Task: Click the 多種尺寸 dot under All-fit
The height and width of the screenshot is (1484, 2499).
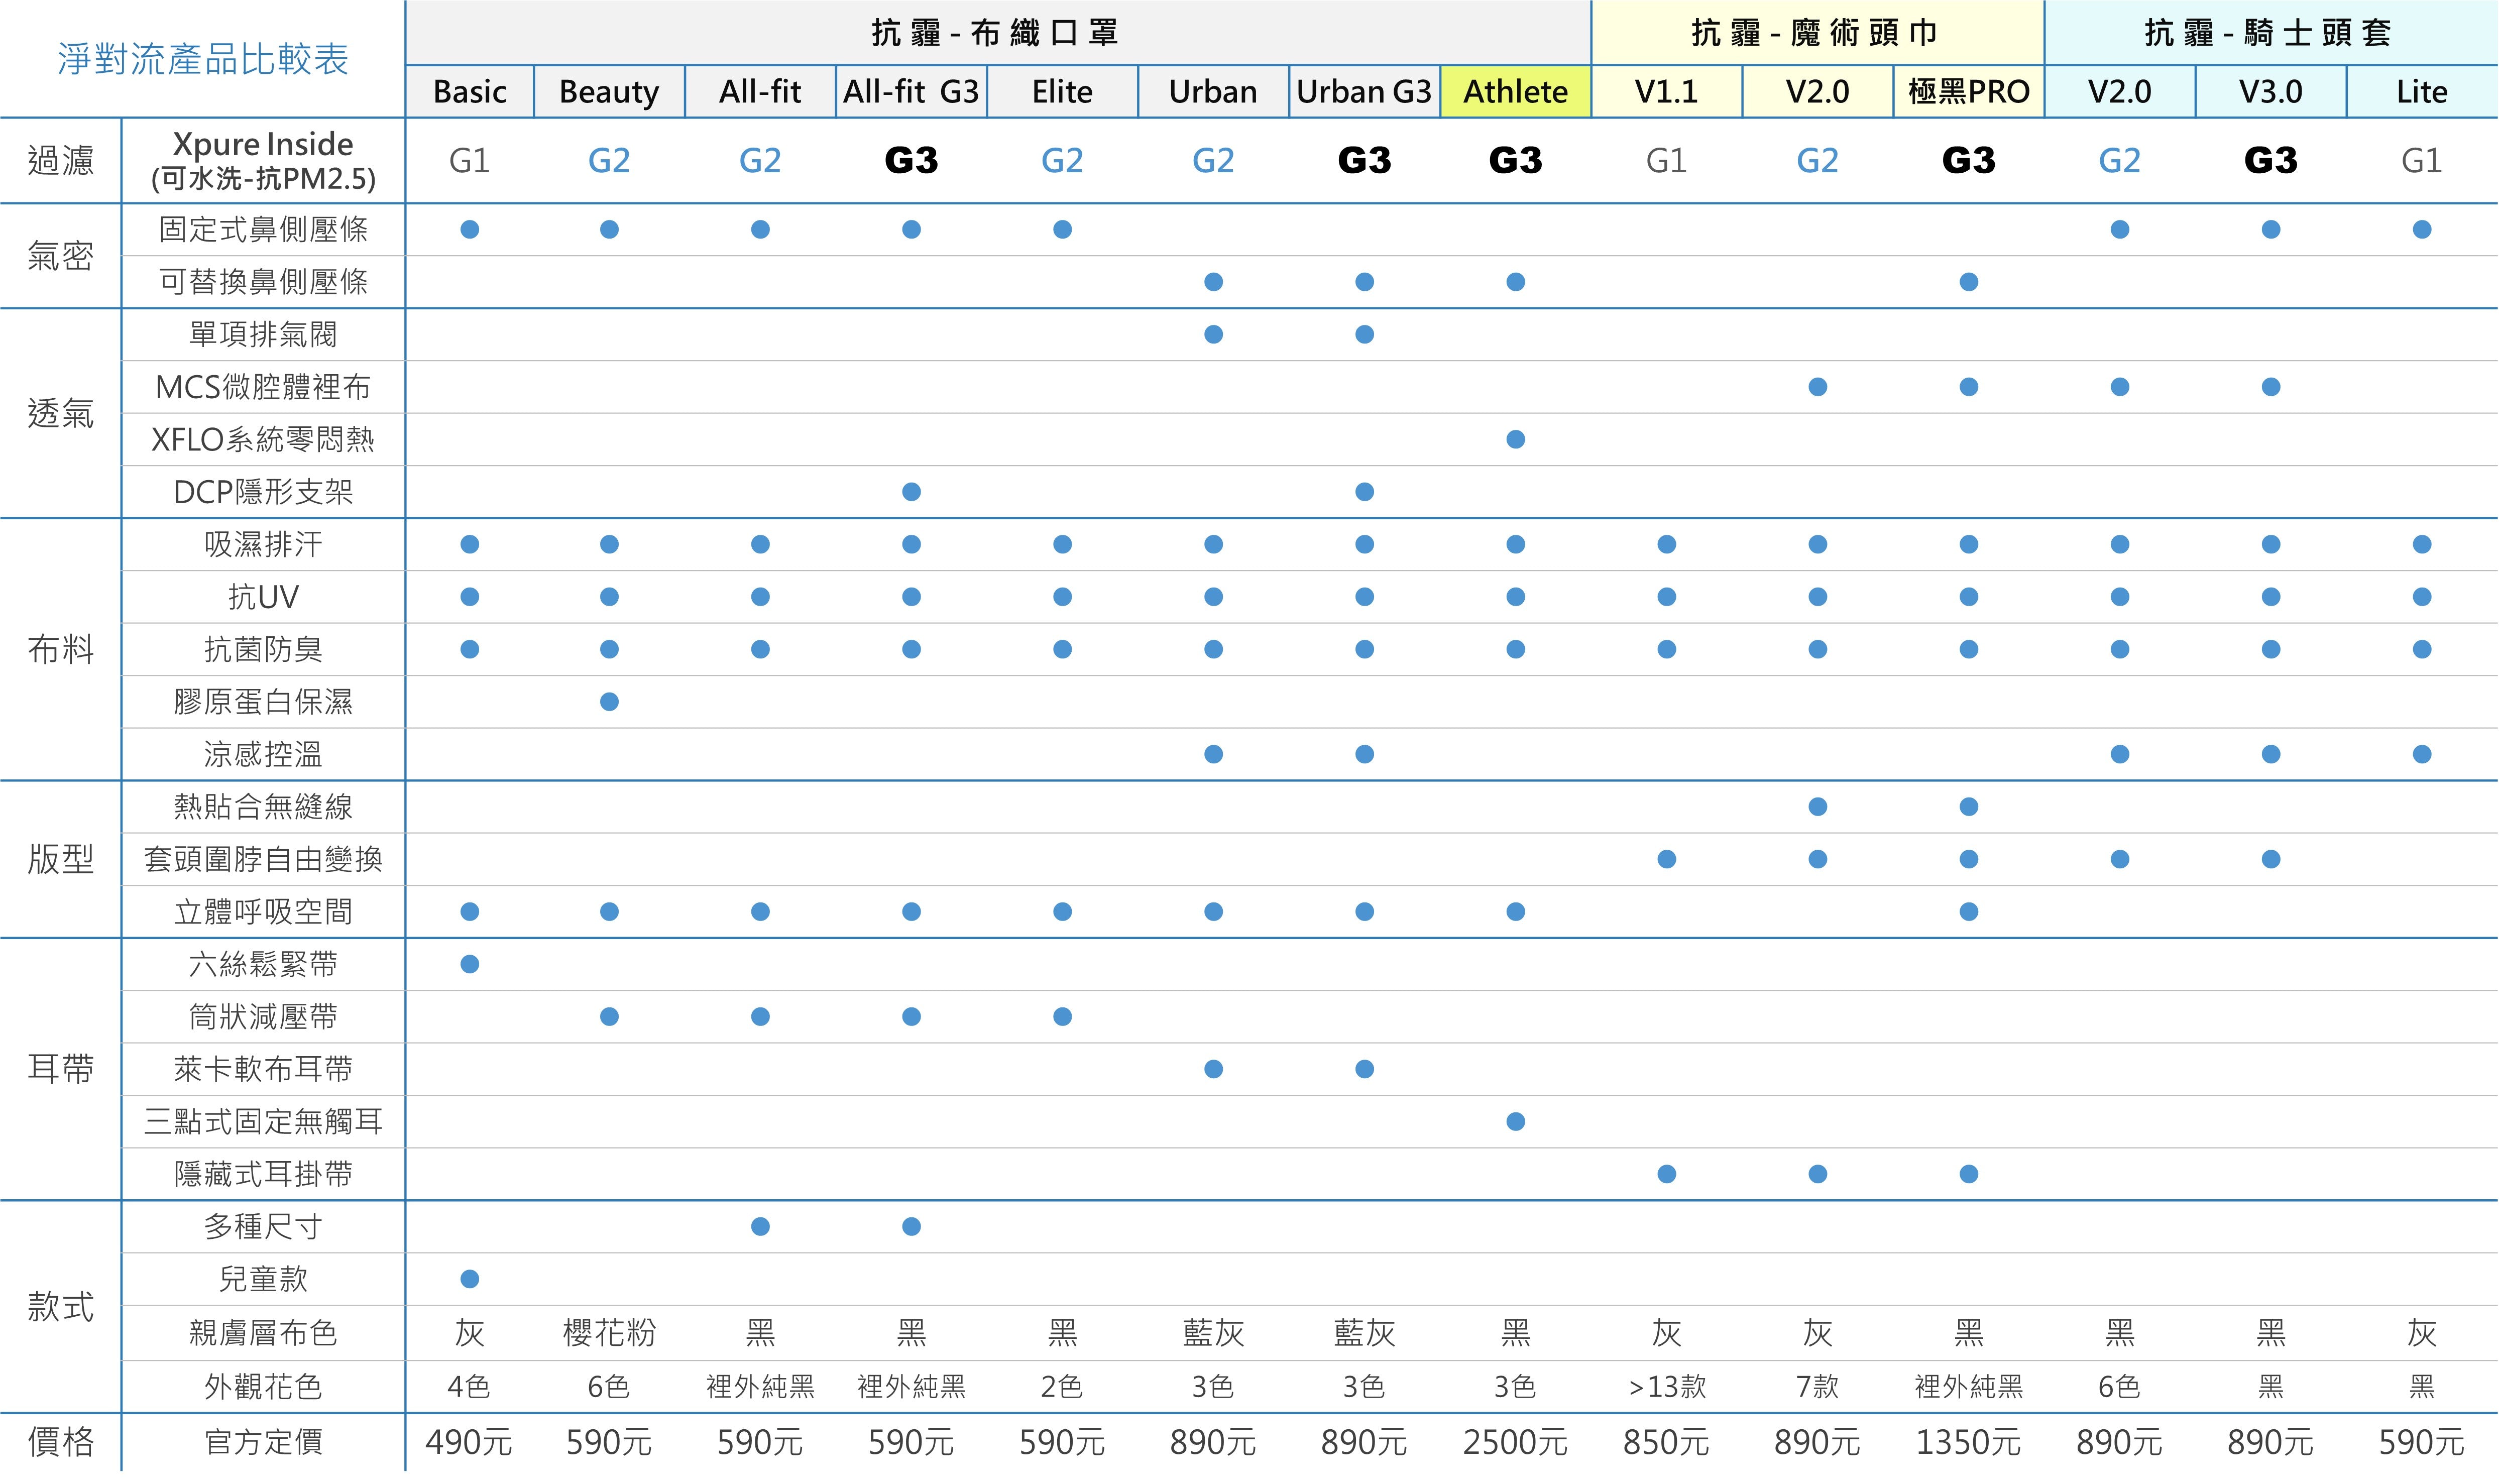Action: point(760,1227)
